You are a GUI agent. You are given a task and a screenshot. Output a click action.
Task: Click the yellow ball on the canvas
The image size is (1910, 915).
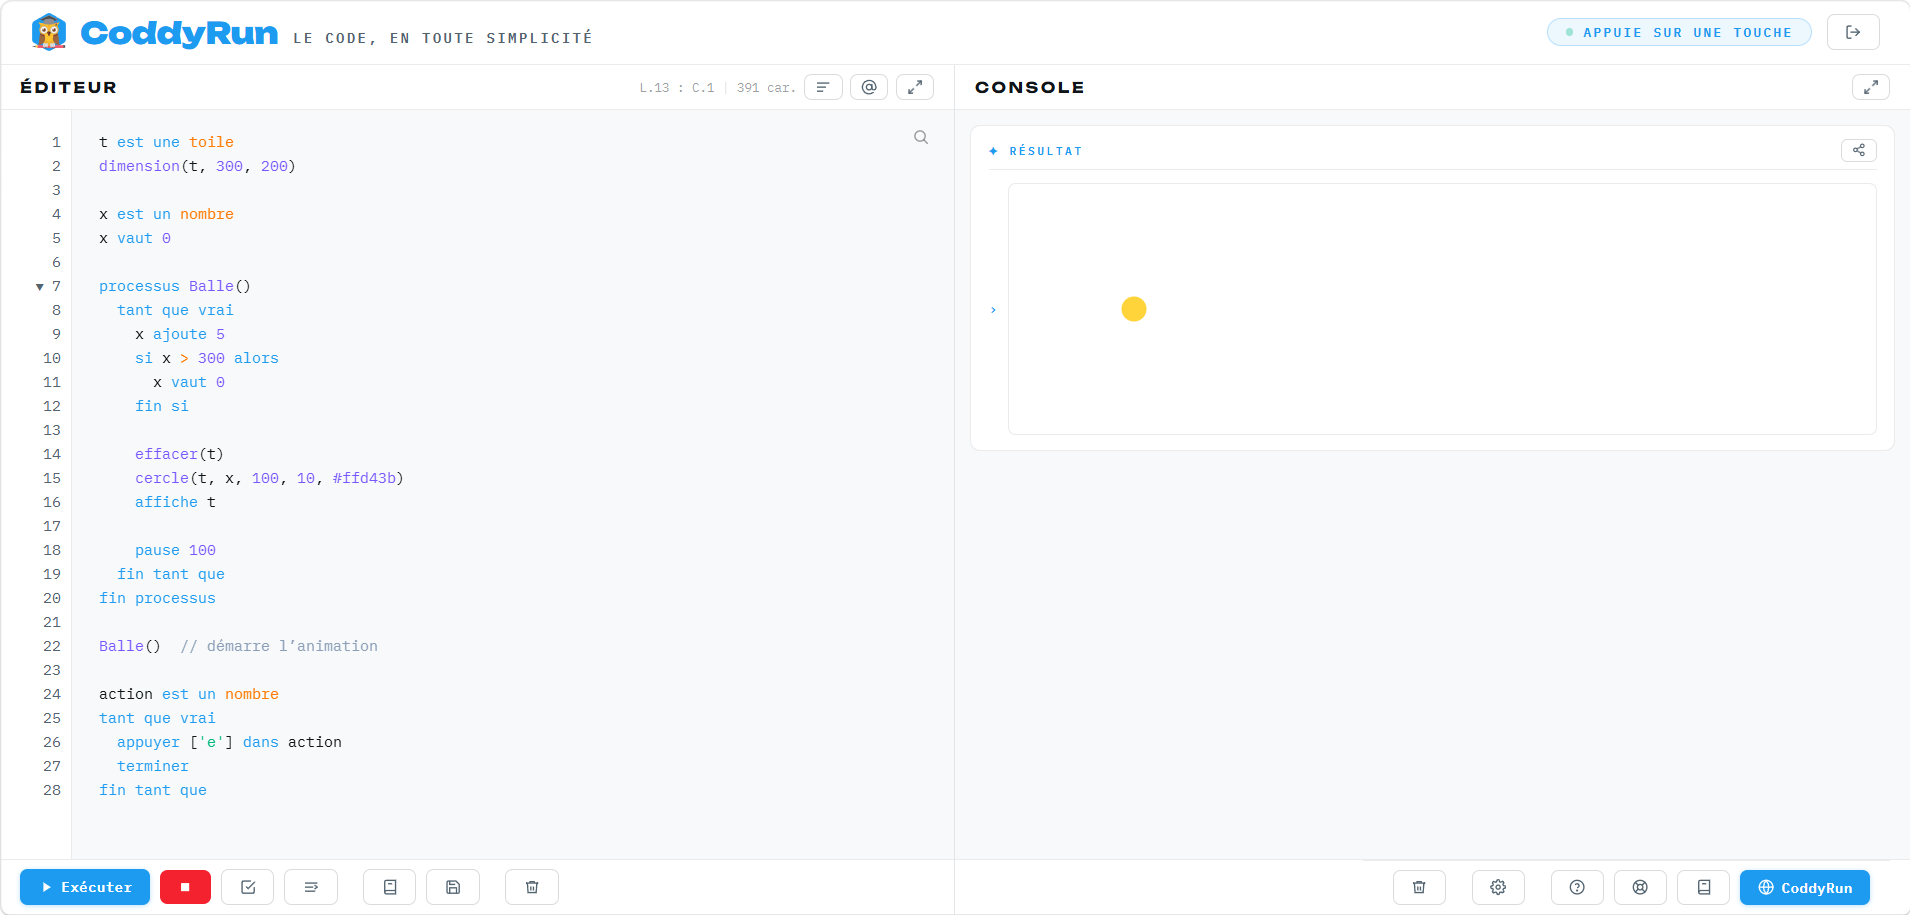click(x=1134, y=309)
